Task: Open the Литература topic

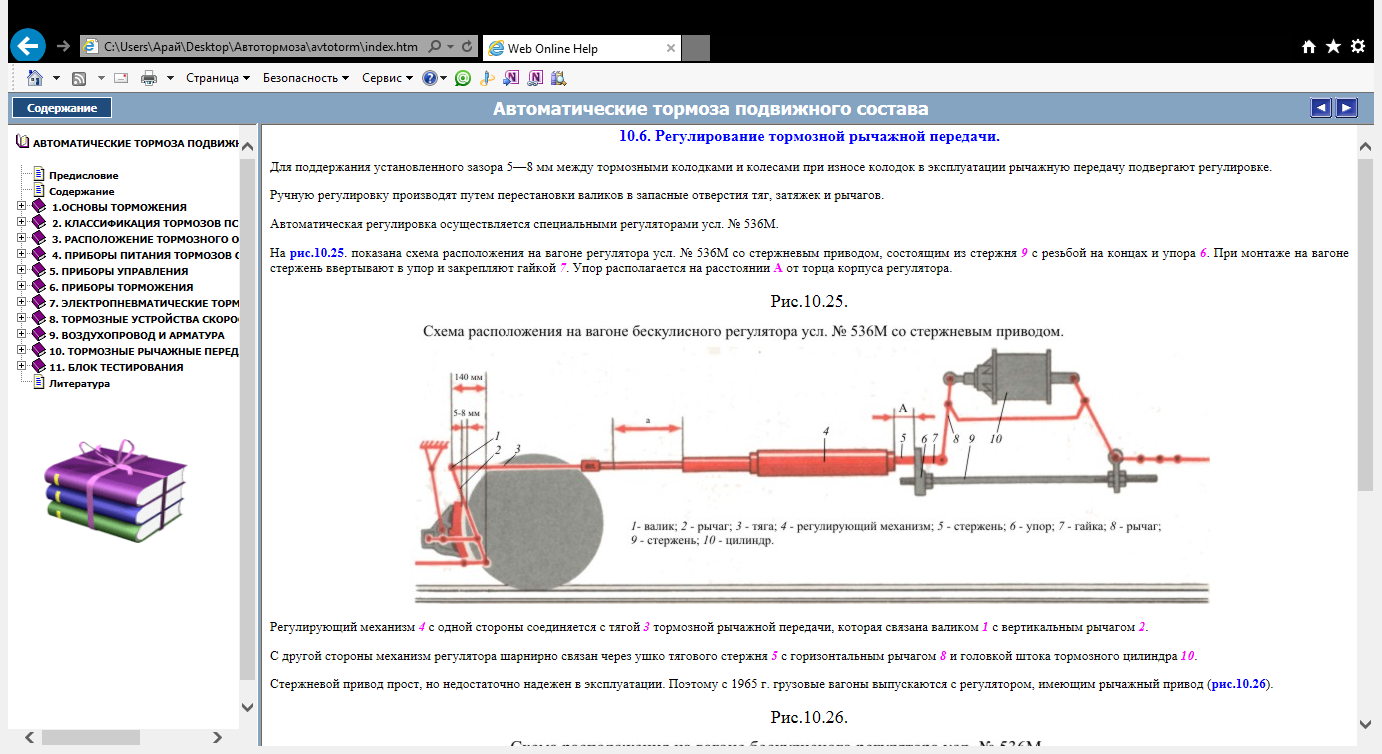Action: click(79, 383)
